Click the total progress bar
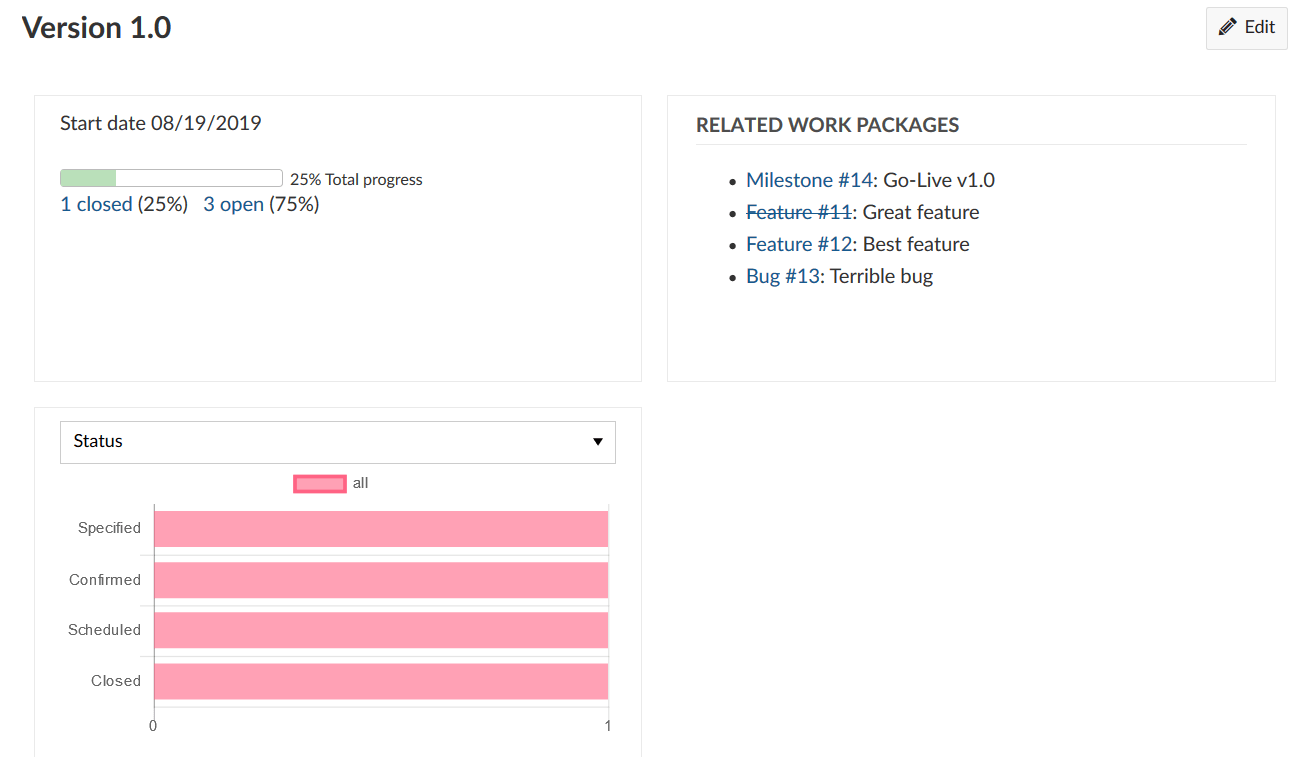 coord(171,179)
